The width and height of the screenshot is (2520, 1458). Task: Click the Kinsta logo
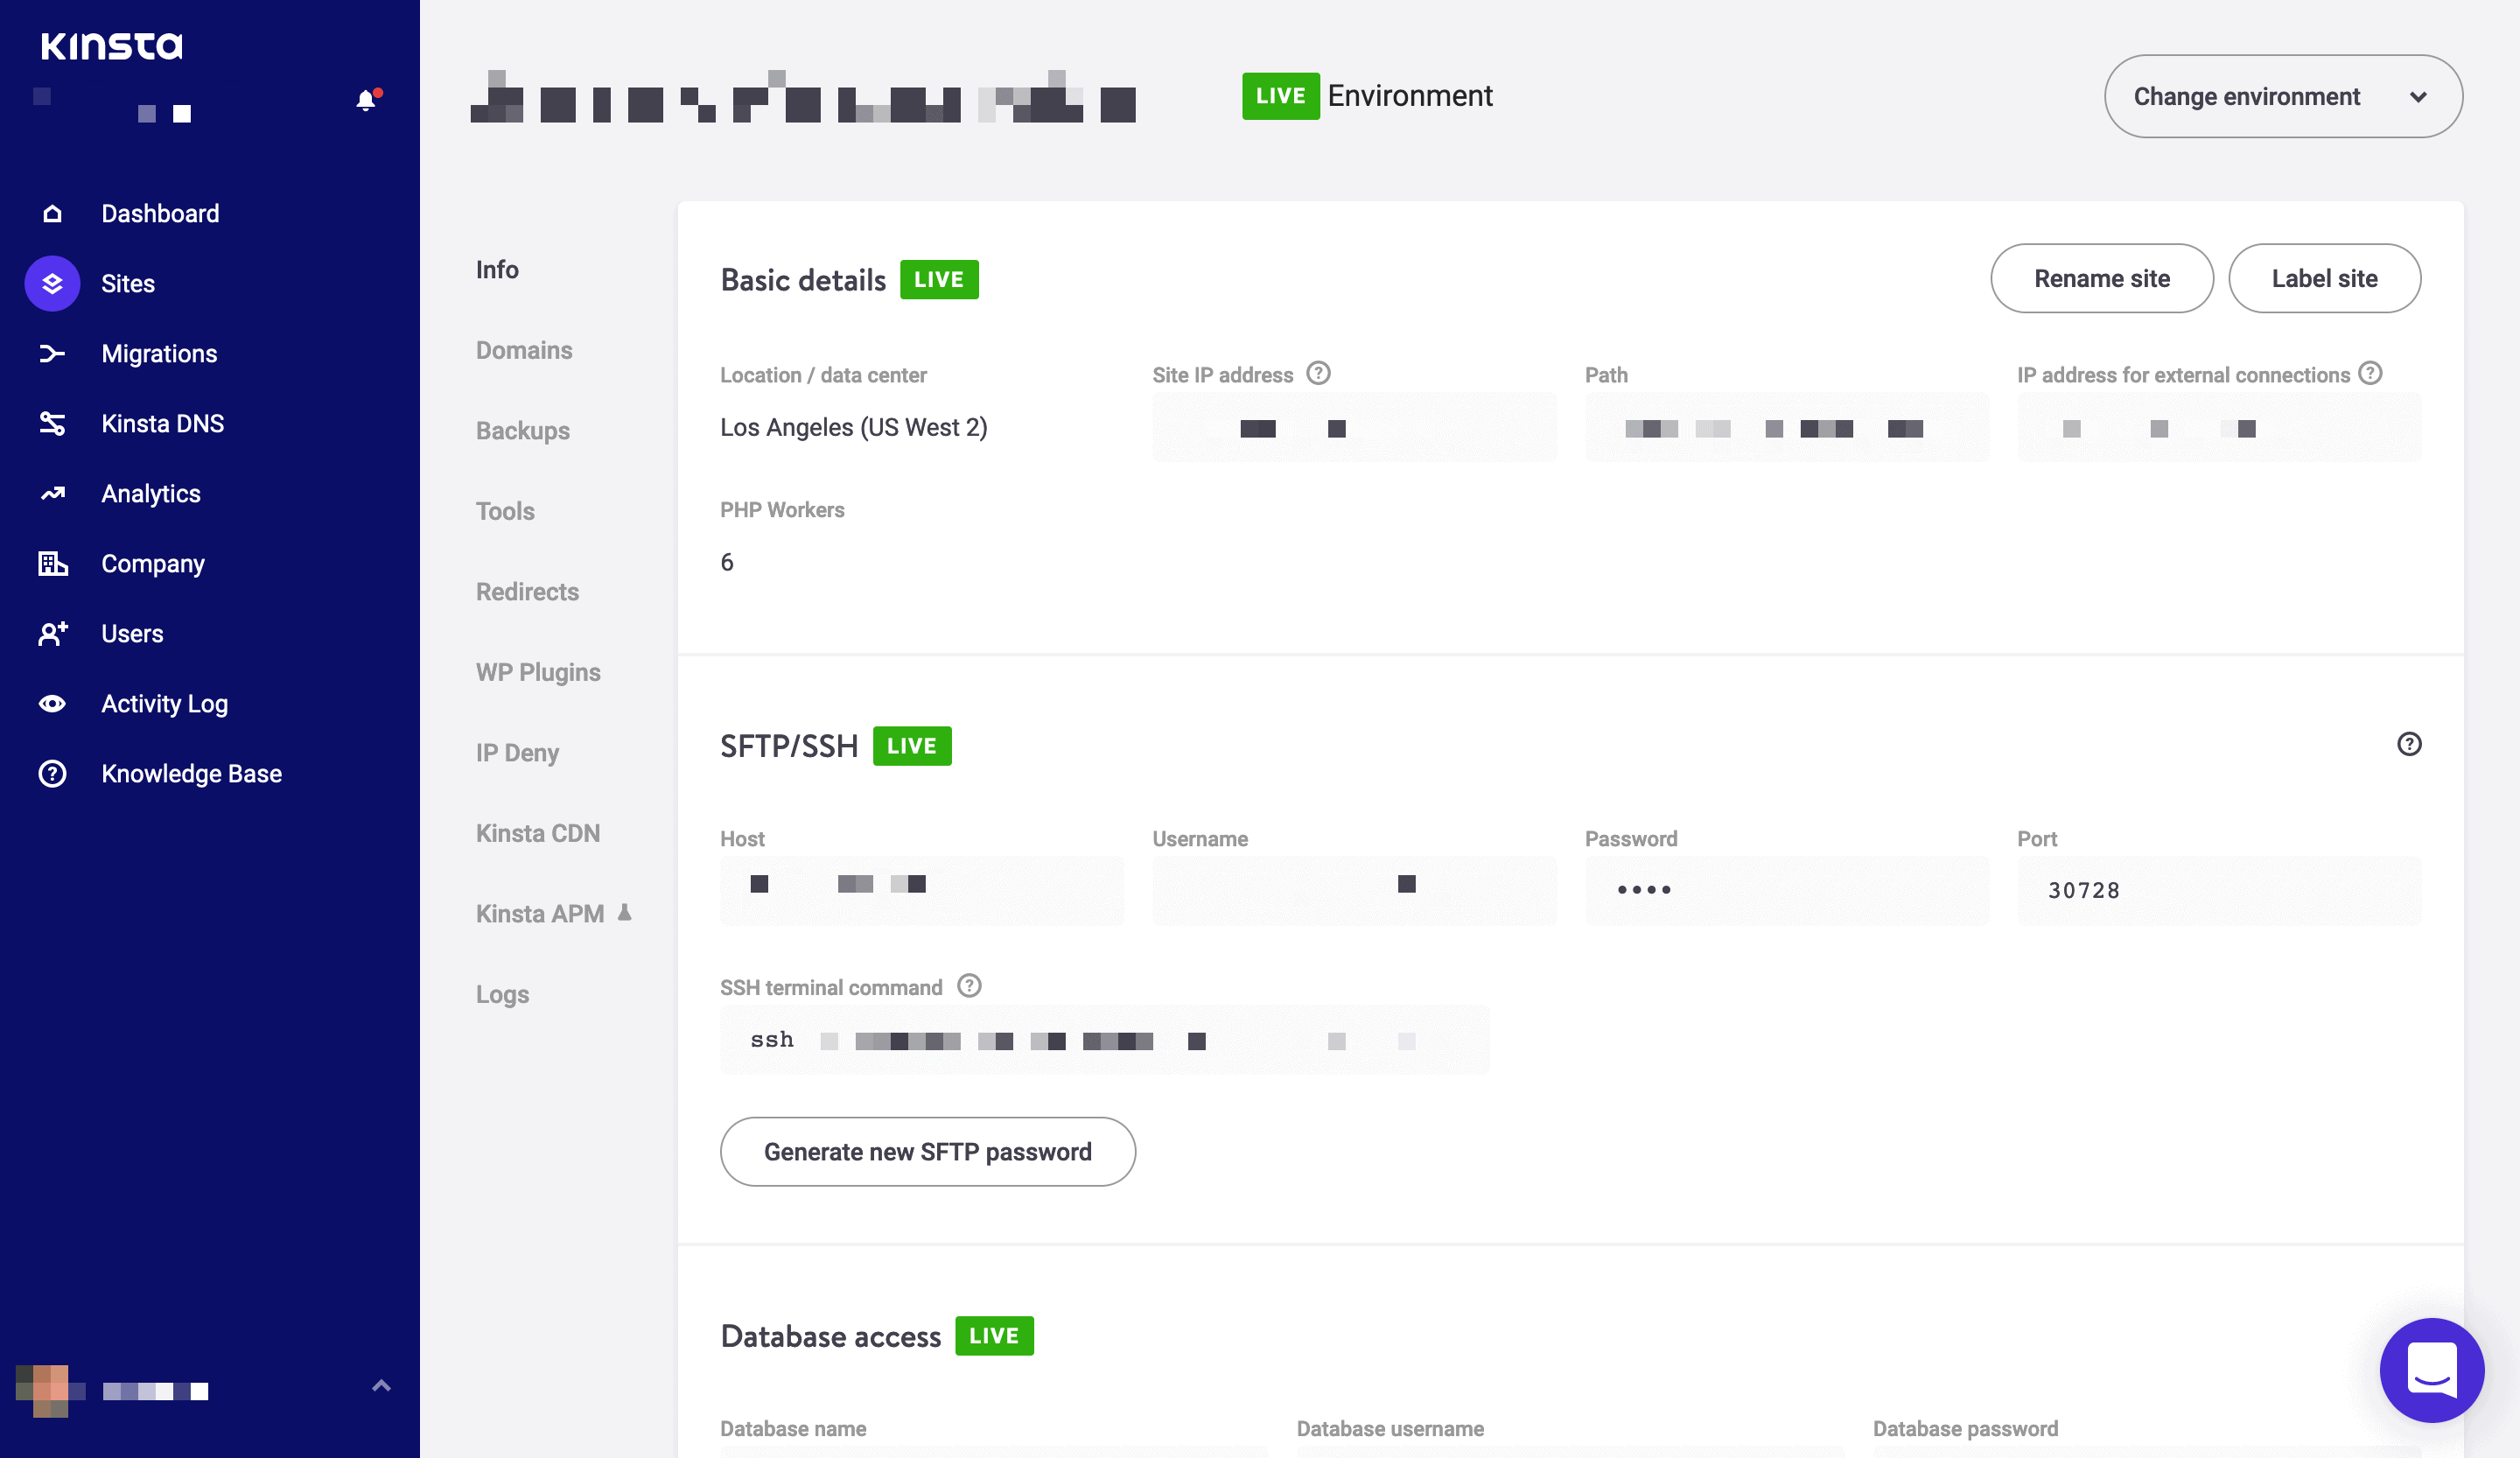111,46
